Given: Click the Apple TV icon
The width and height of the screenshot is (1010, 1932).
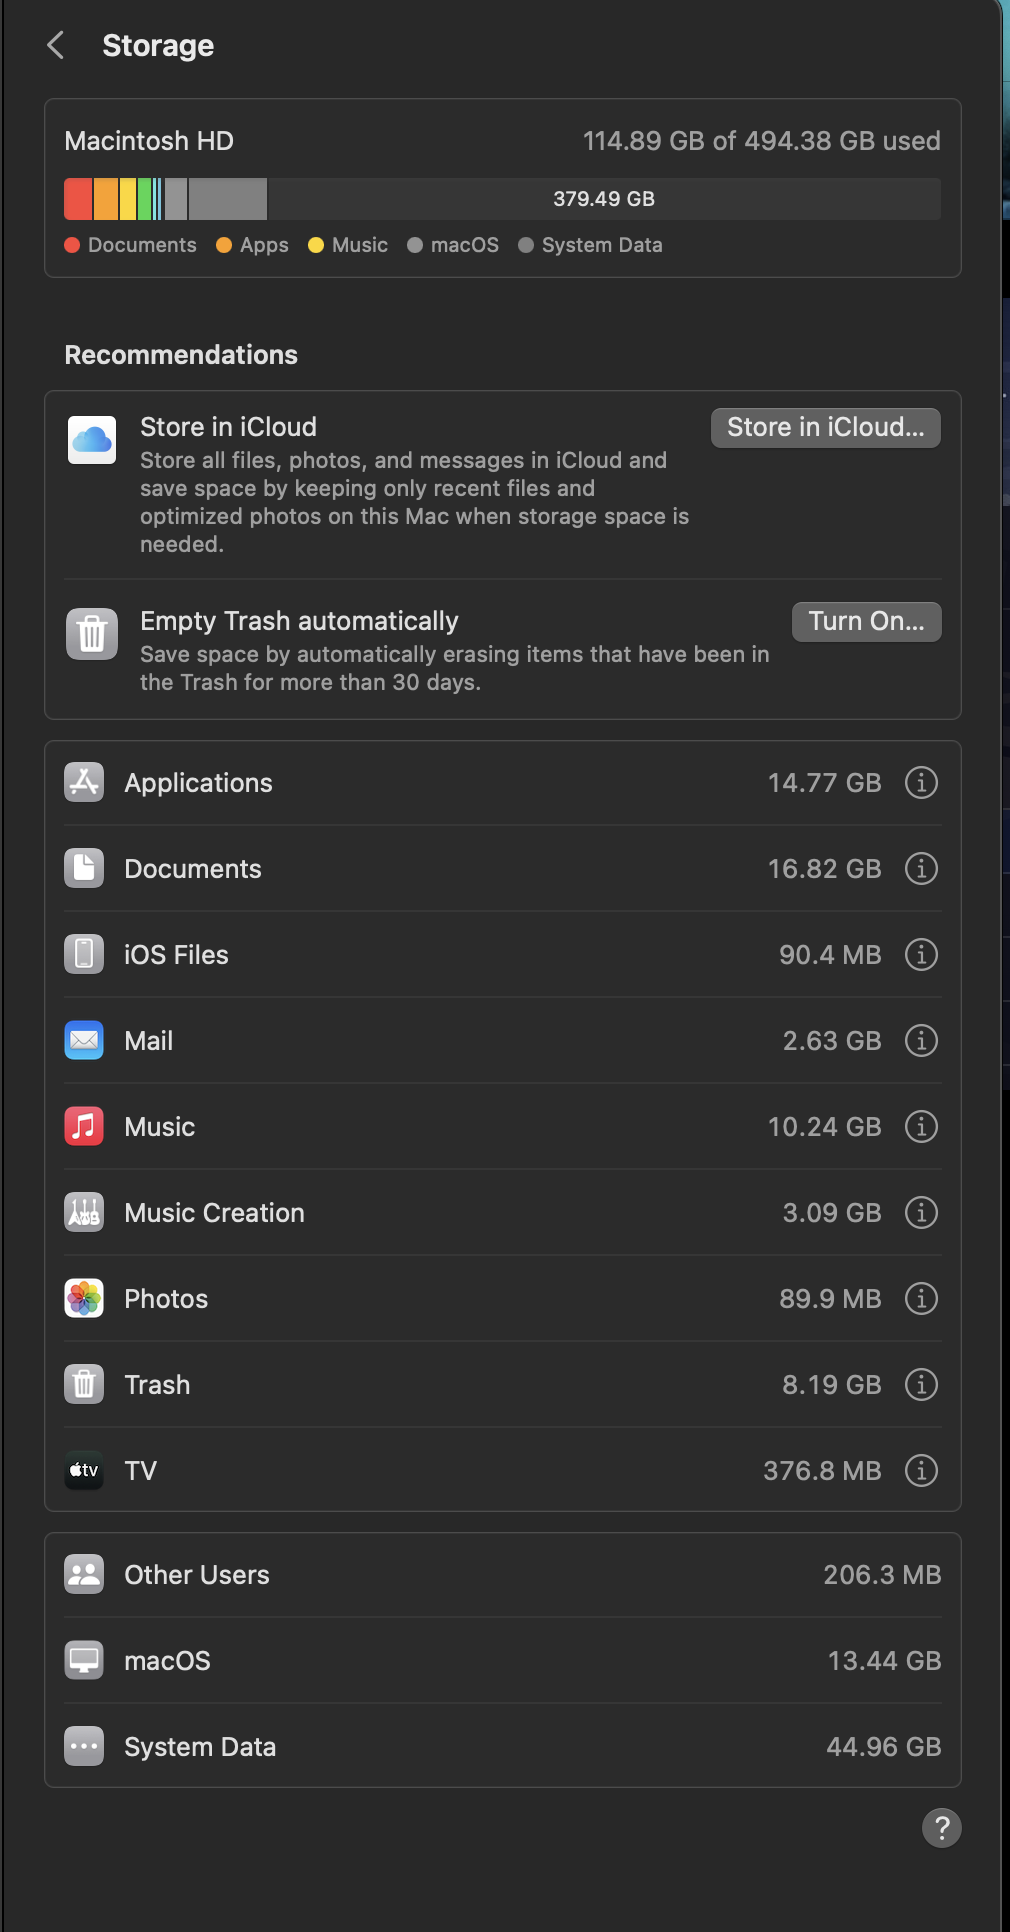Looking at the screenshot, I should [x=84, y=1470].
